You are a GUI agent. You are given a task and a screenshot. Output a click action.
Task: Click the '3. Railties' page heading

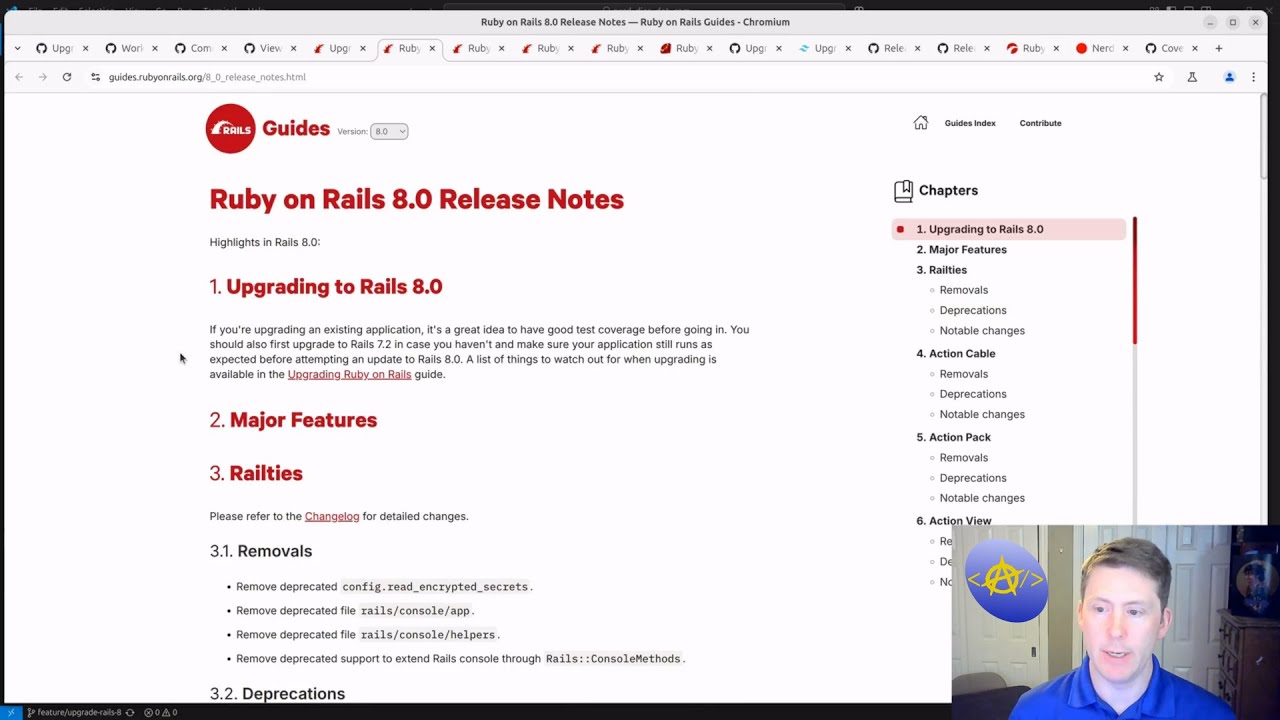pyautogui.click(x=256, y=473)
